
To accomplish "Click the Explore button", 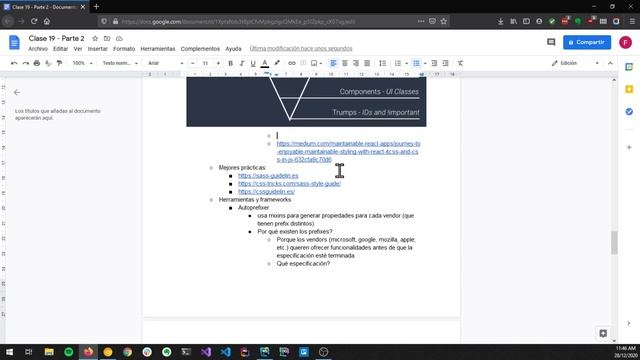I will 603,333.
